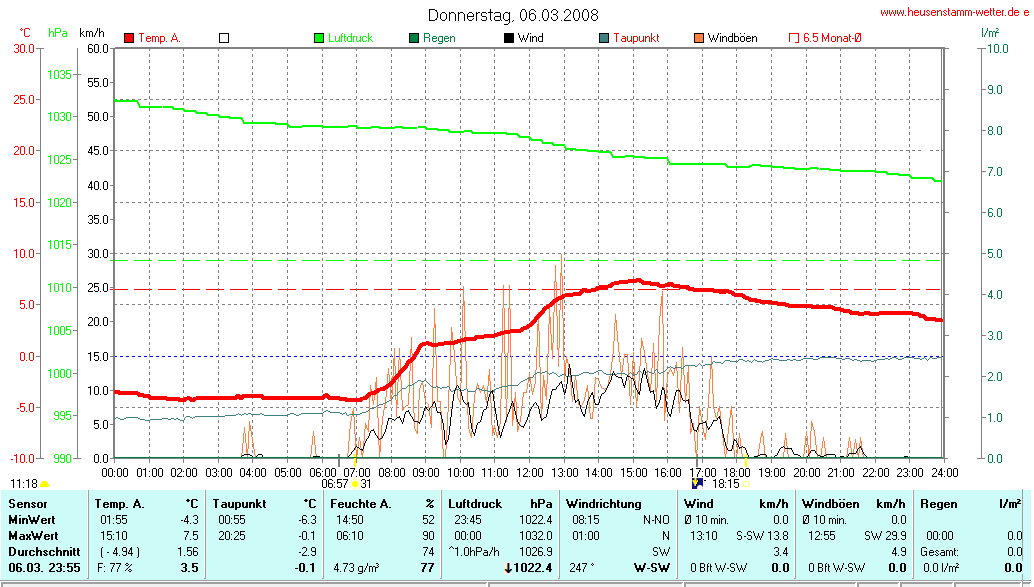
Task: Click the 18:15 sunset time label
Action: tap(725, 484)
